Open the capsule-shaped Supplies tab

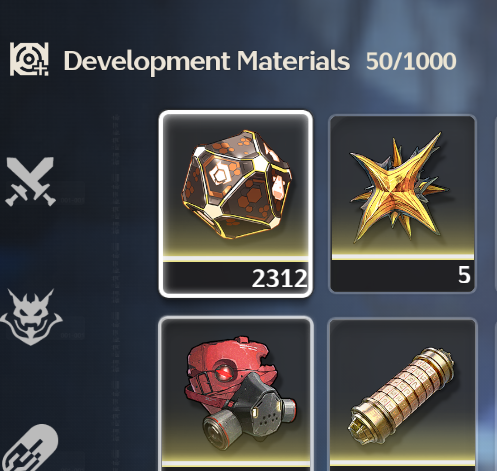tap(32, 448)
